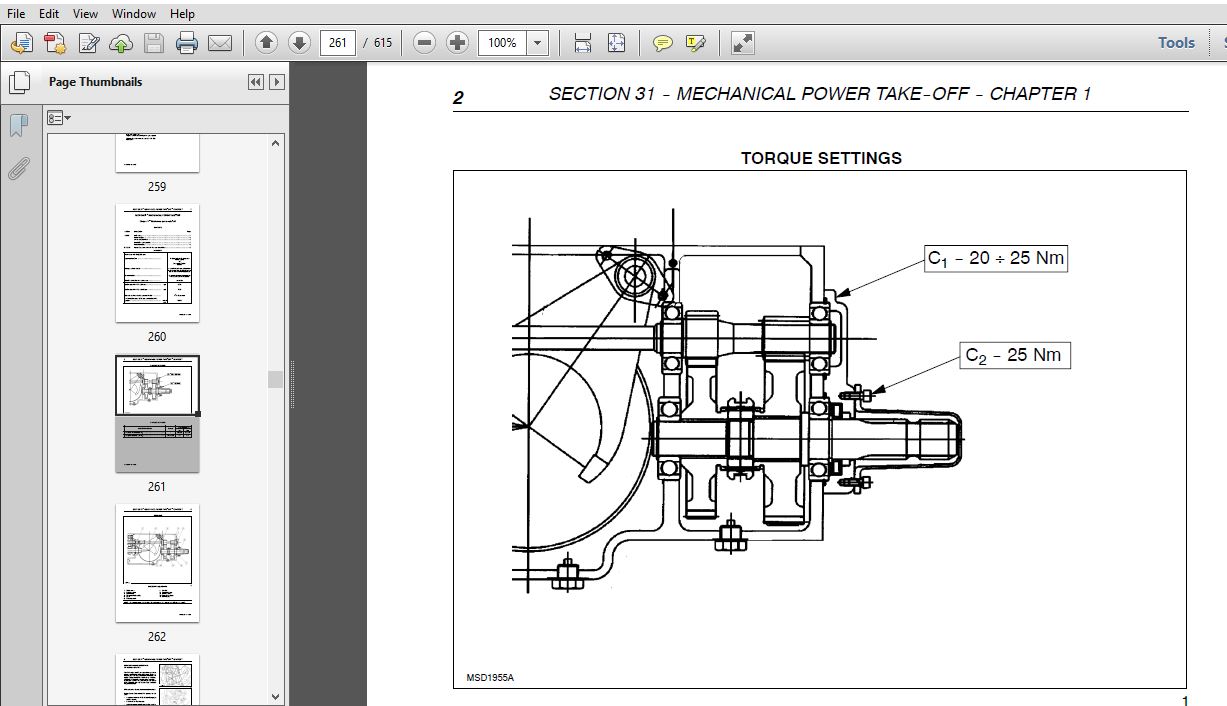Switch to Read Mode via expand icon
The width and height of the screenshot is (1227, 706).
point(742,43)
